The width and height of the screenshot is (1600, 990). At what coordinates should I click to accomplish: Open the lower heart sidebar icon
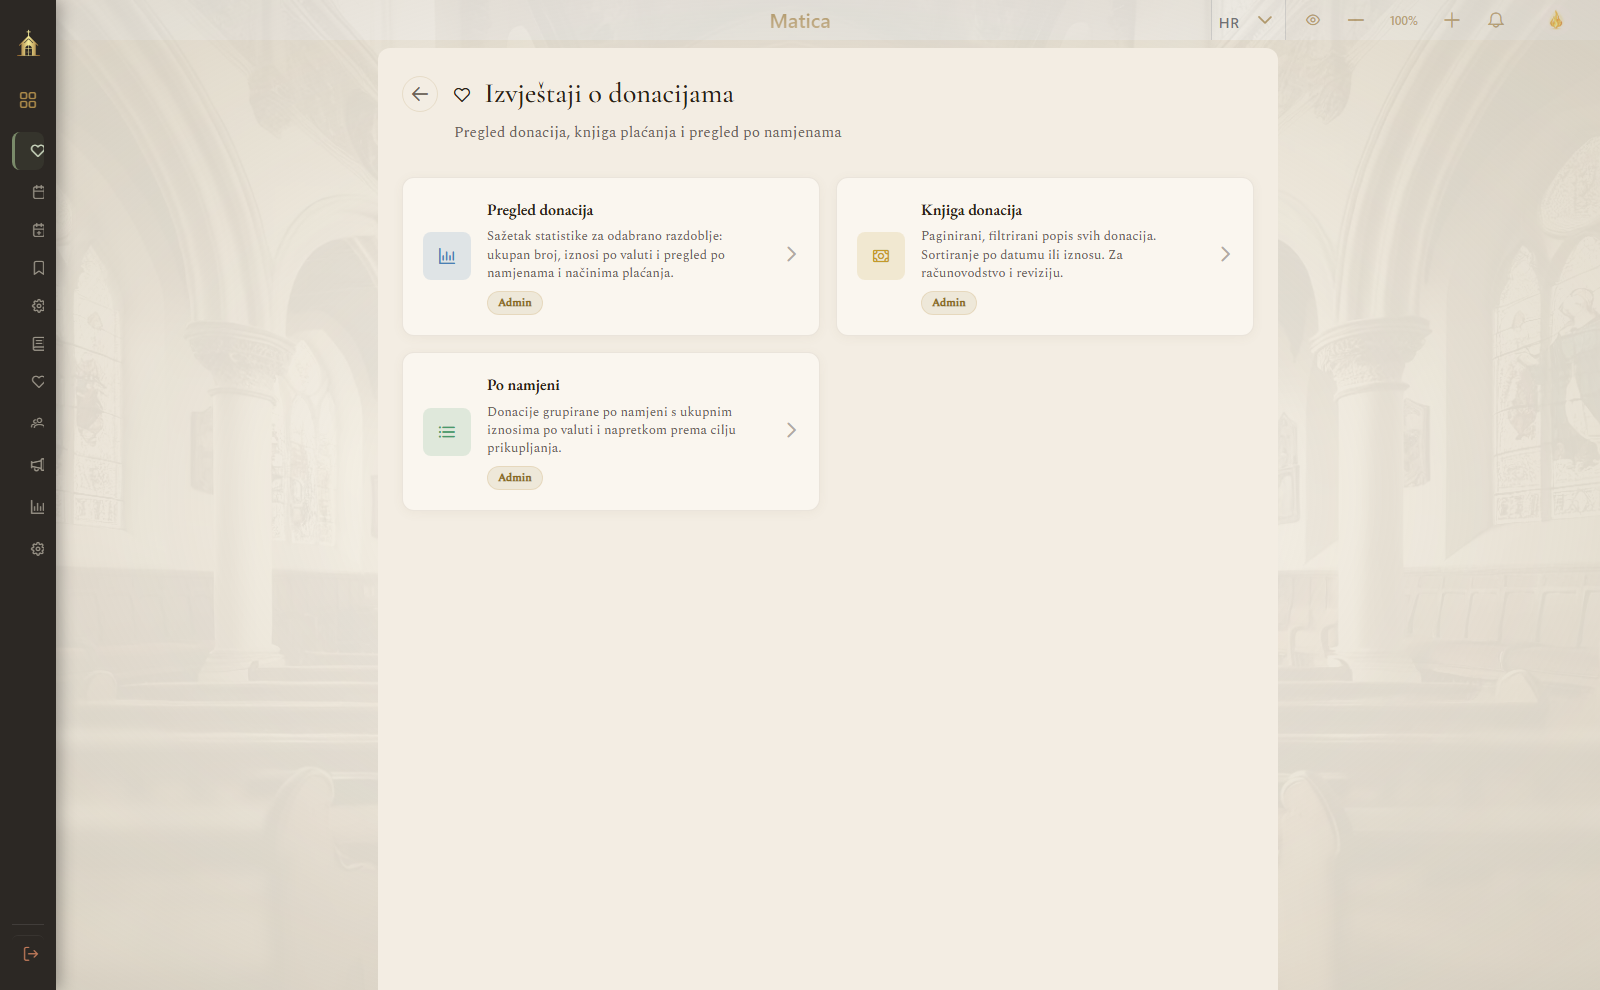pos(38,382)
